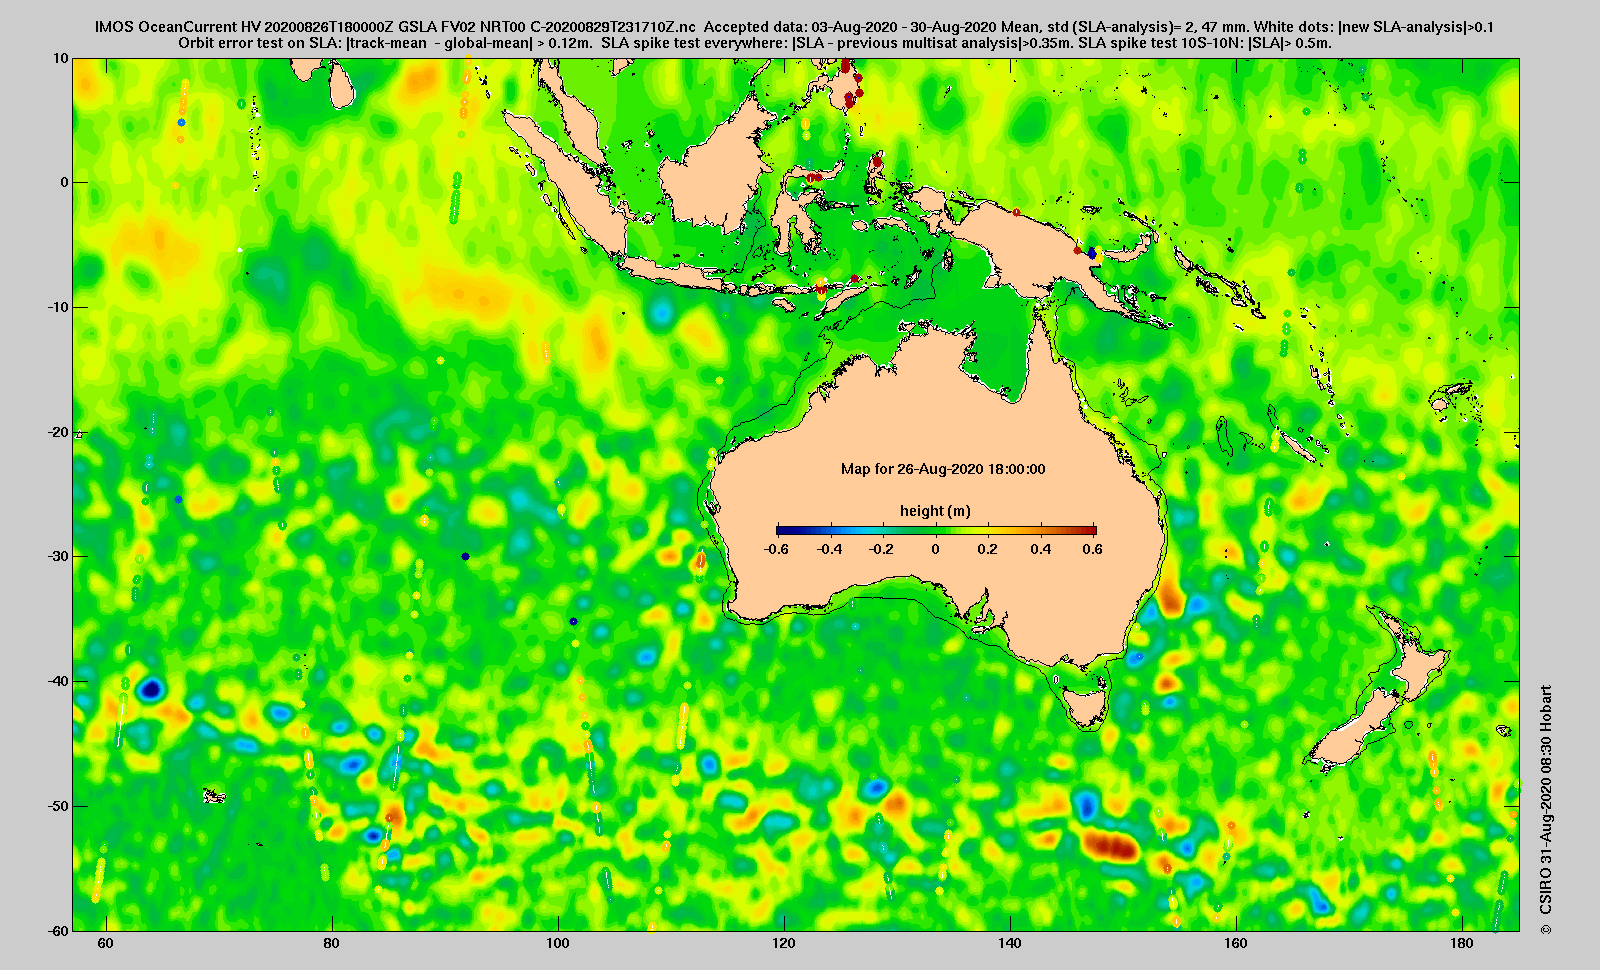Screen dimensions: 1600x970
Task: Click the latitude axis label -30
Action: pyautogui.click(x=57, y=556)
